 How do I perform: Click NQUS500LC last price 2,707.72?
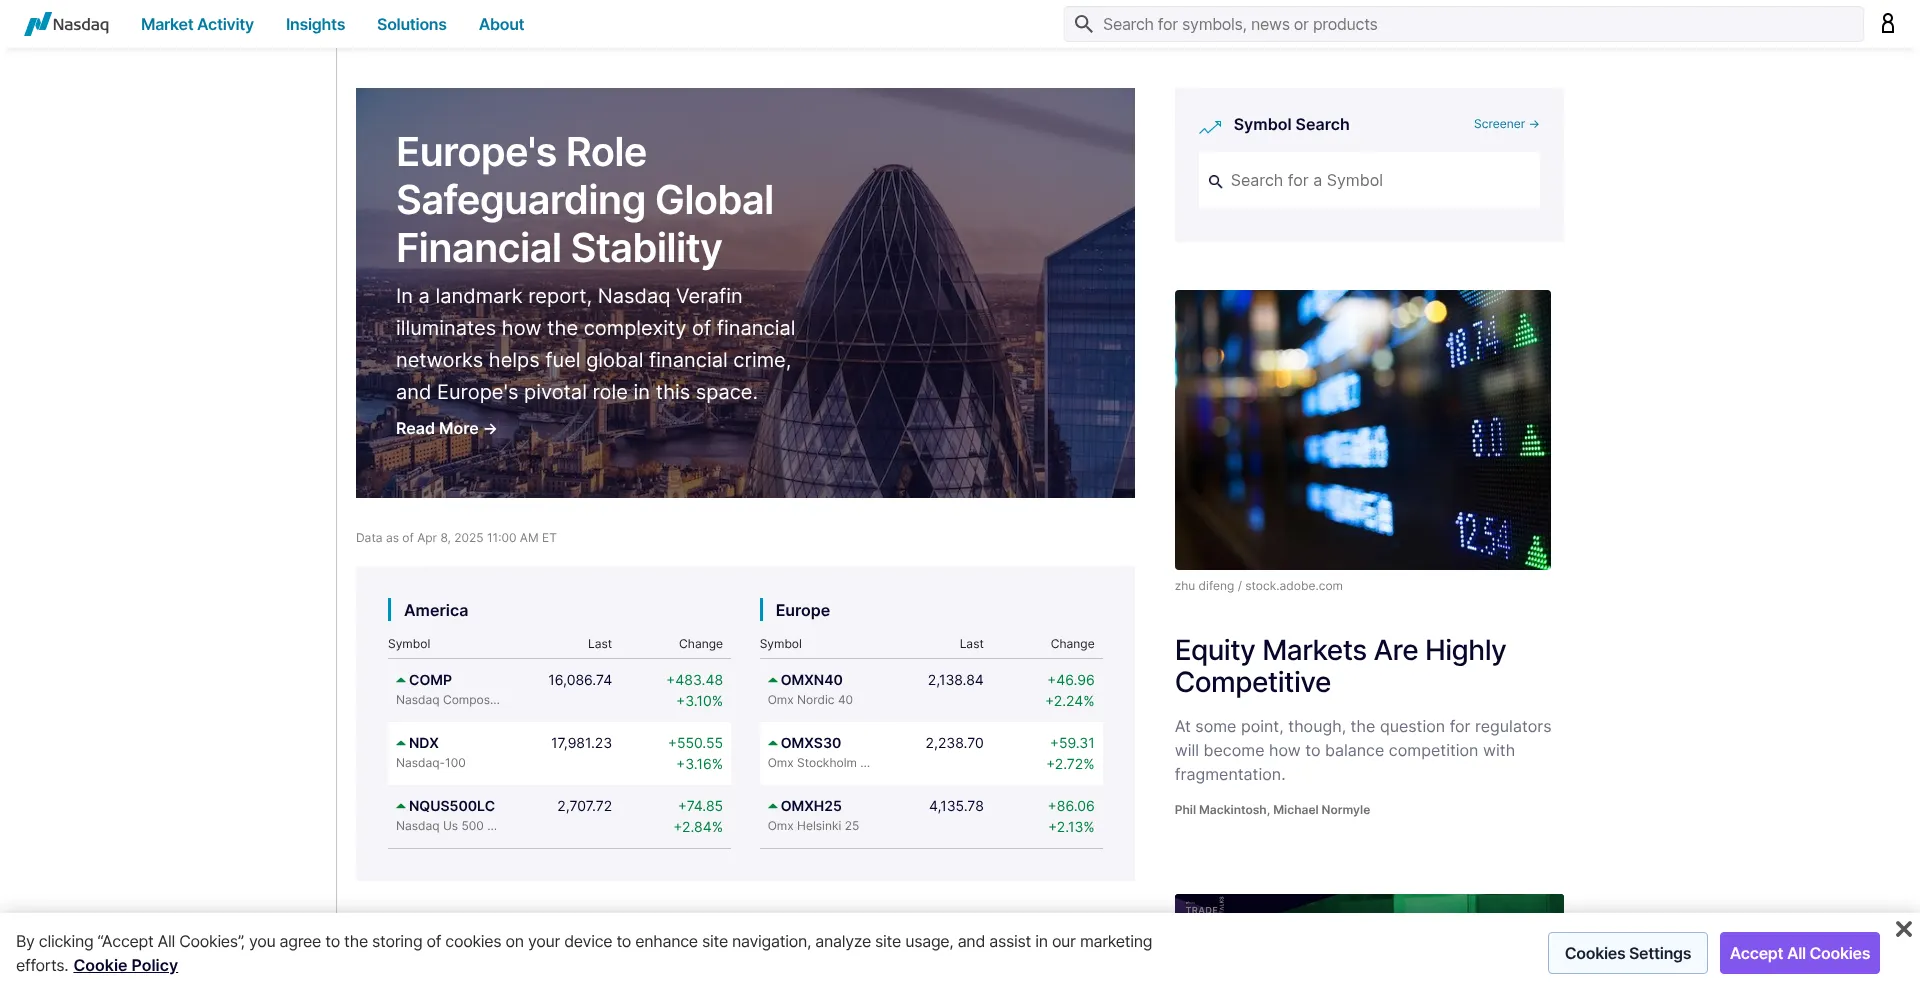585,806
